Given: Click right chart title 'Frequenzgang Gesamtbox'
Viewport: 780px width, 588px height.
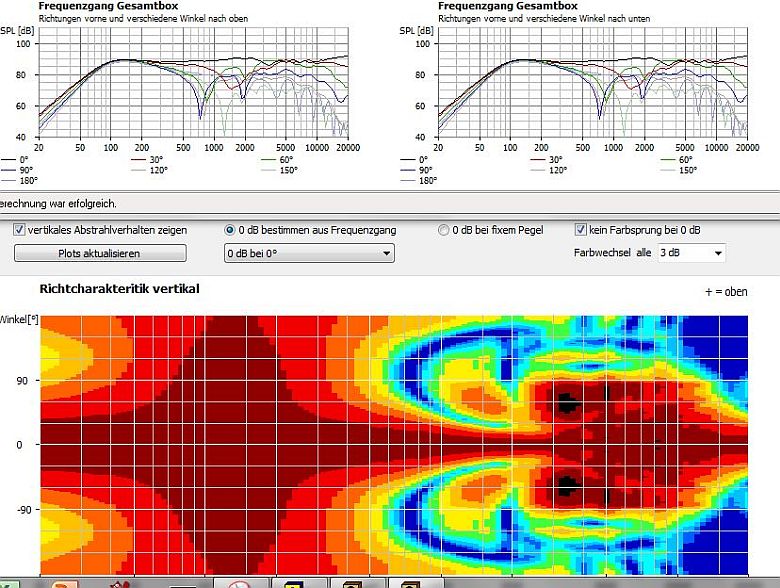Looking at the screenshot, I should pos(507,6).
